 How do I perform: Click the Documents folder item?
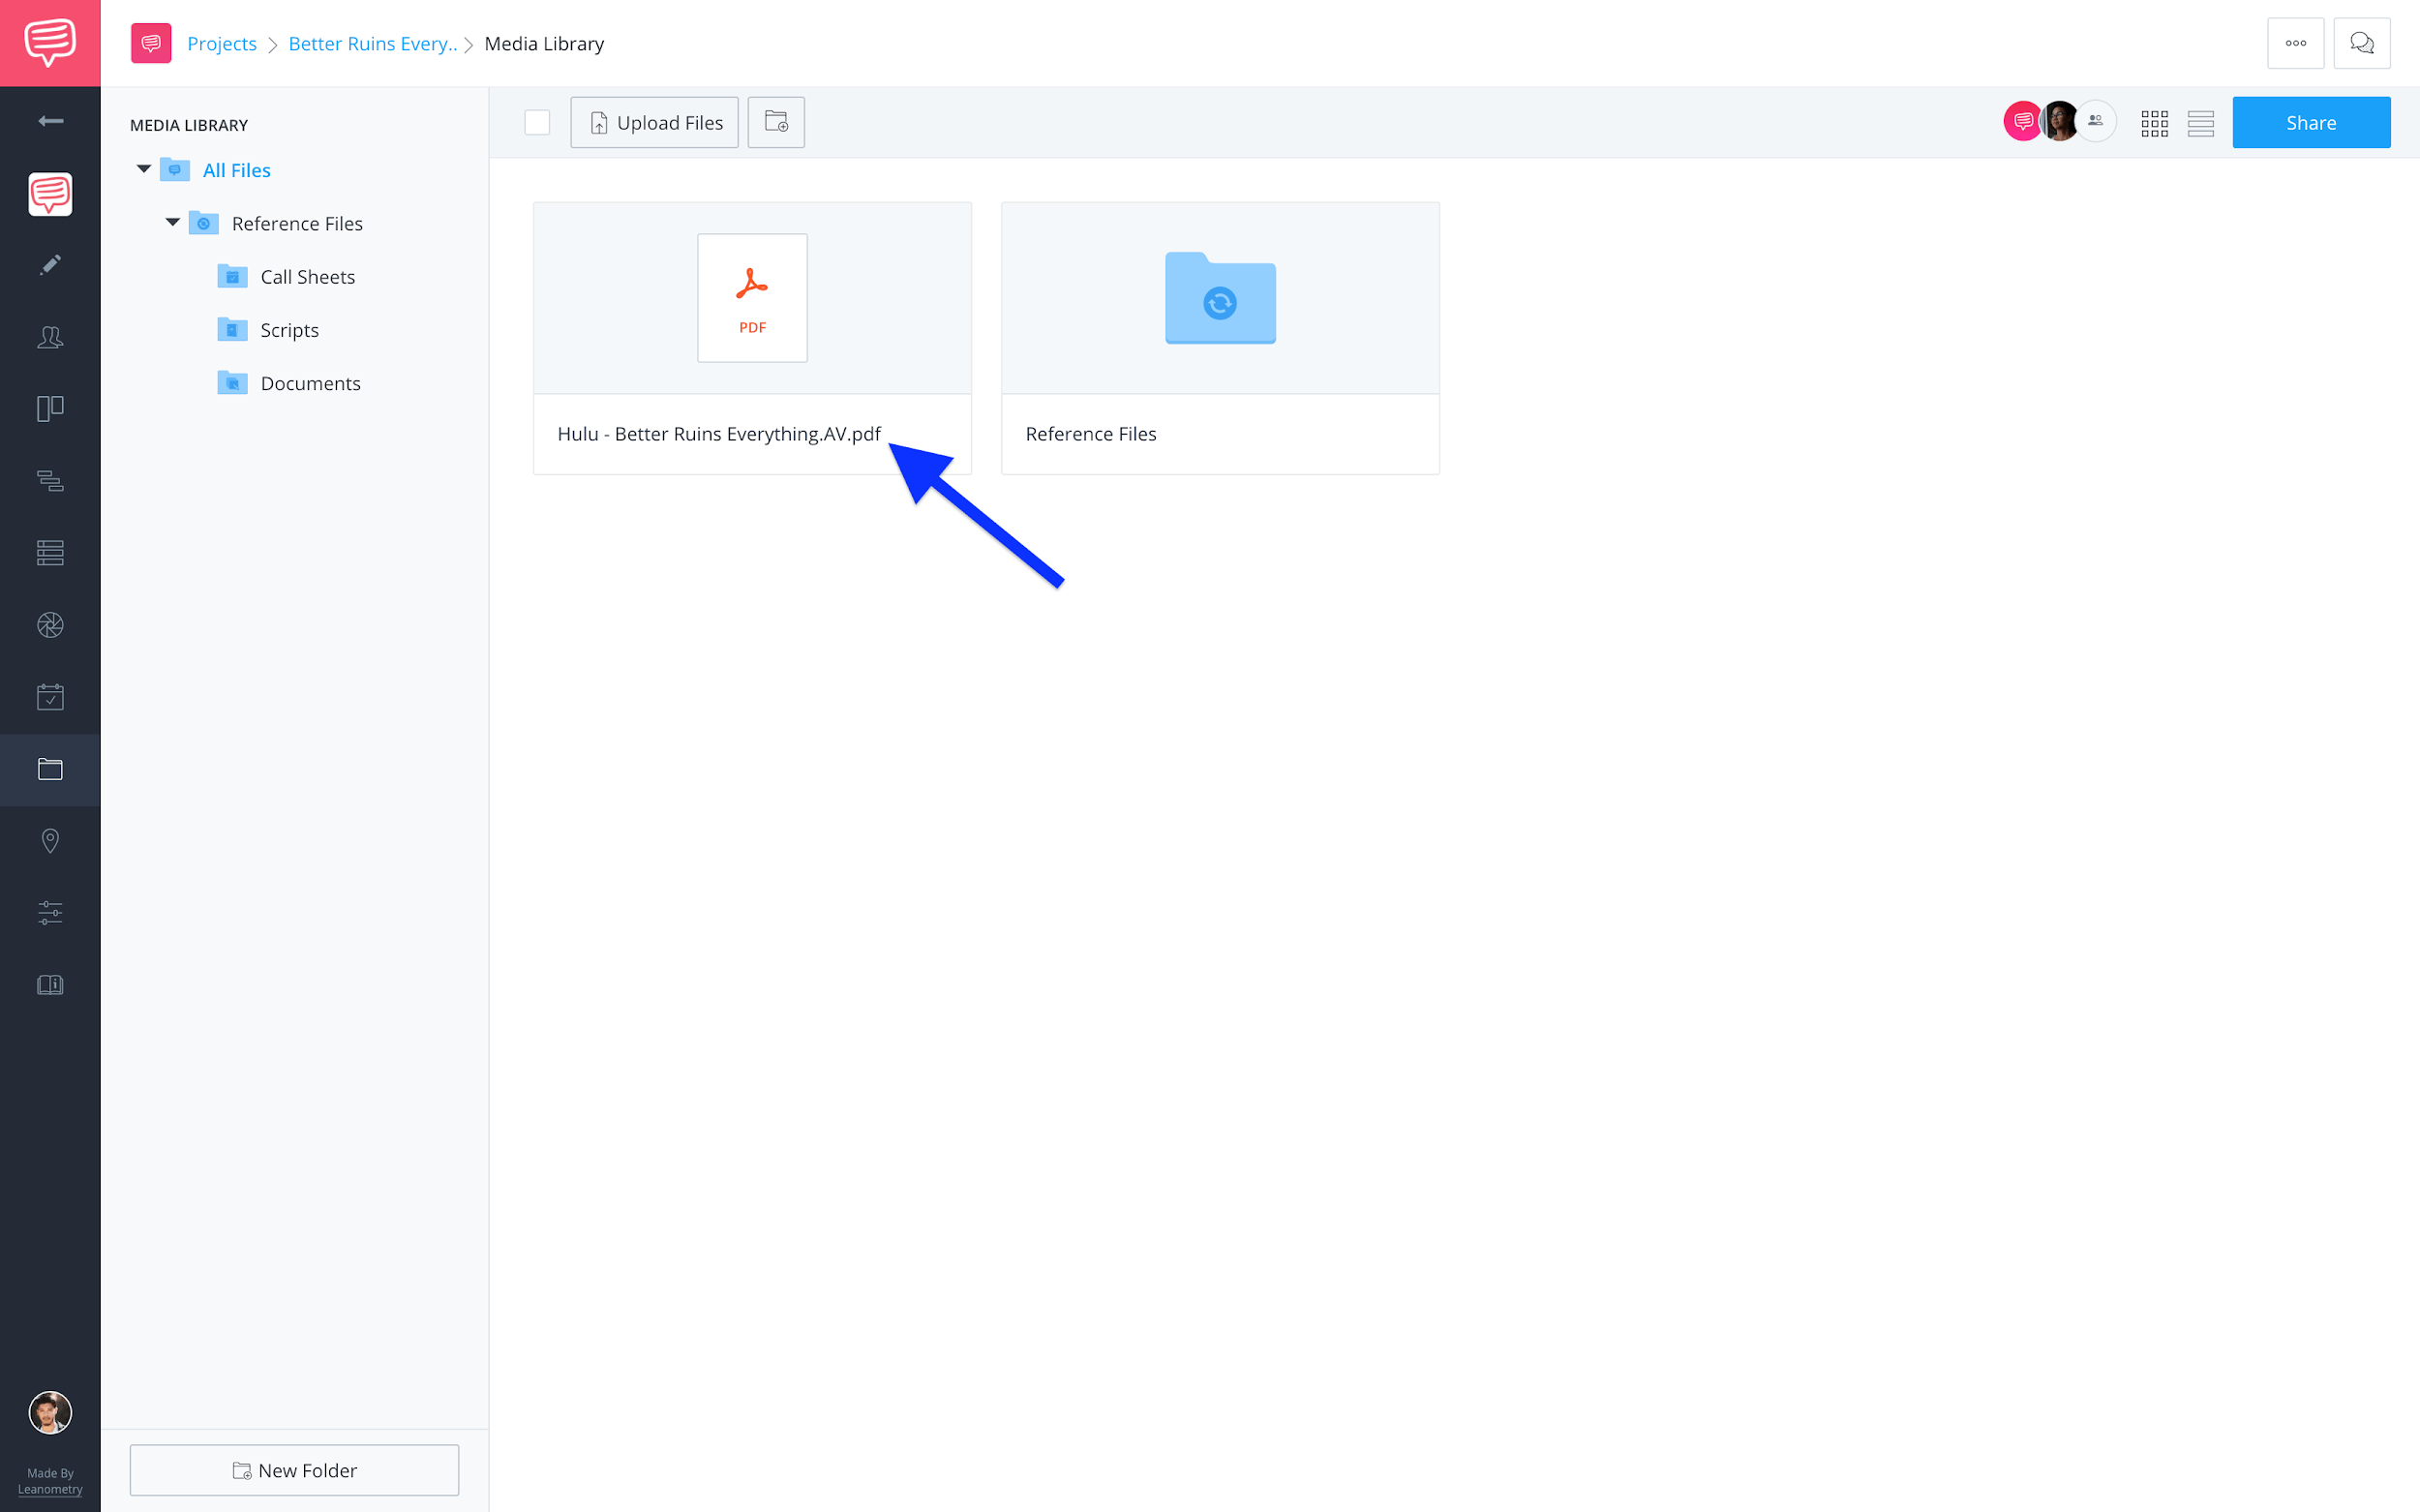(310, 381)
